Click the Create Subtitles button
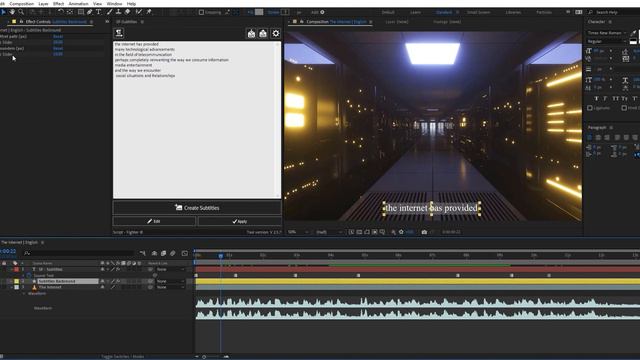This screenshot has height=360, width=640. pyautogui.click(x=197, y=208)
